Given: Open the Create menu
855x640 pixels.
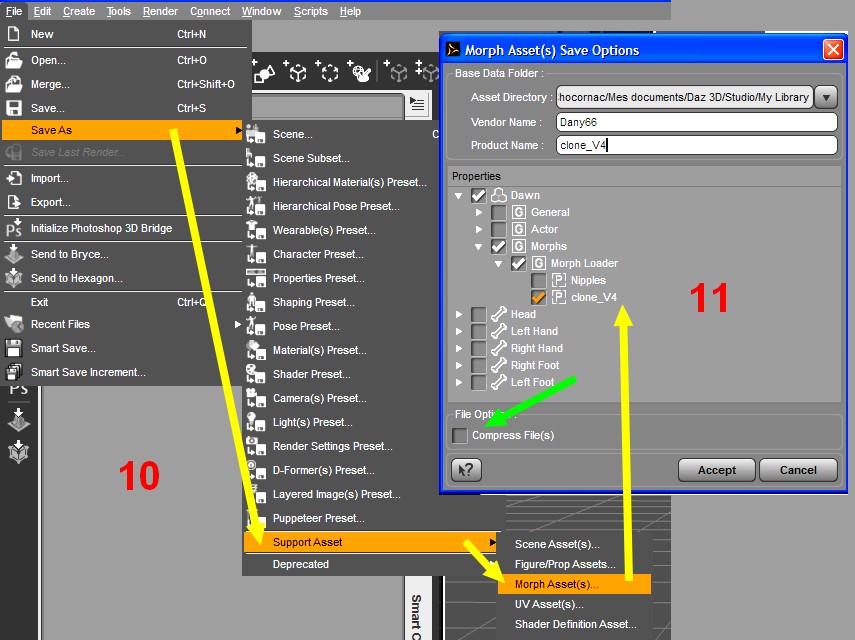Looking at the screenshot, I should 79,11.
